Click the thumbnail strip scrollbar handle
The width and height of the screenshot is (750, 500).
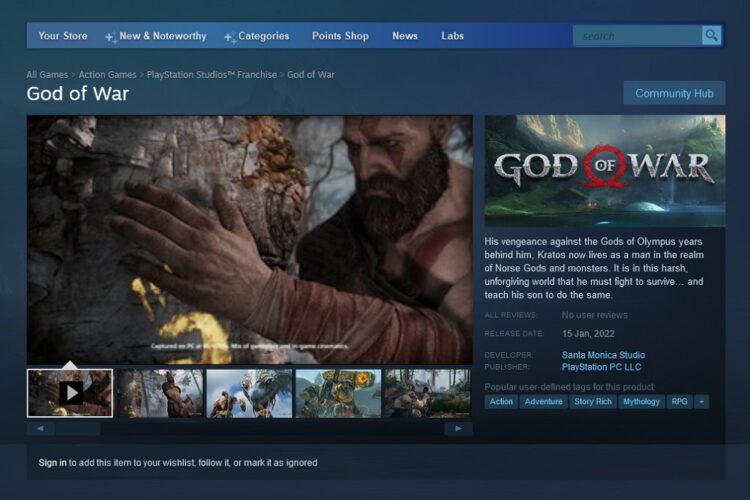pyautogui.click(x=77, y=429)
